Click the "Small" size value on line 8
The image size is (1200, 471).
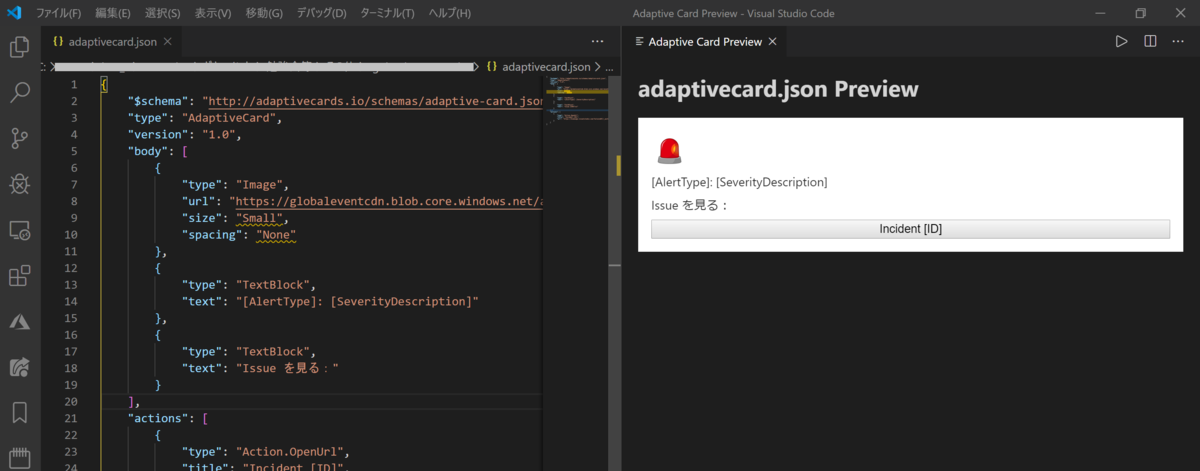tap(261, 218)
